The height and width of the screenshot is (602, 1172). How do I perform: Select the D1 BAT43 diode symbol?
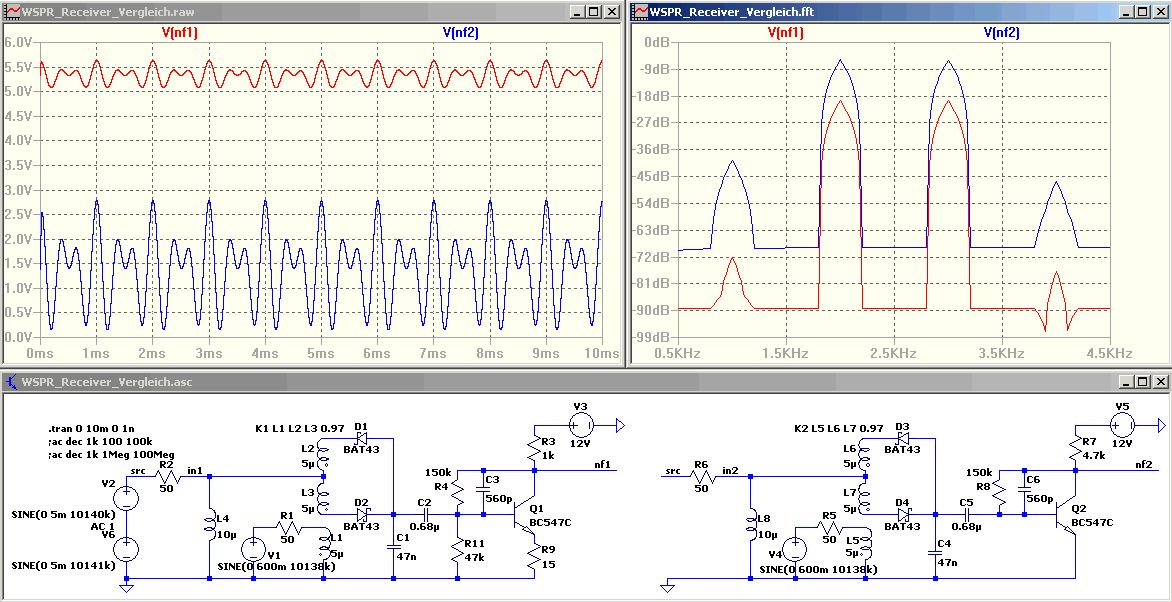click(x=361, y=438)
